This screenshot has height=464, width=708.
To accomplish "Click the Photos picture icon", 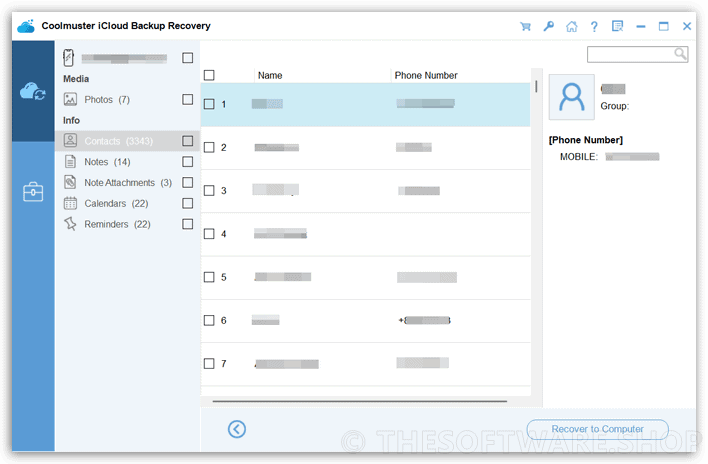I will point(70,99).
